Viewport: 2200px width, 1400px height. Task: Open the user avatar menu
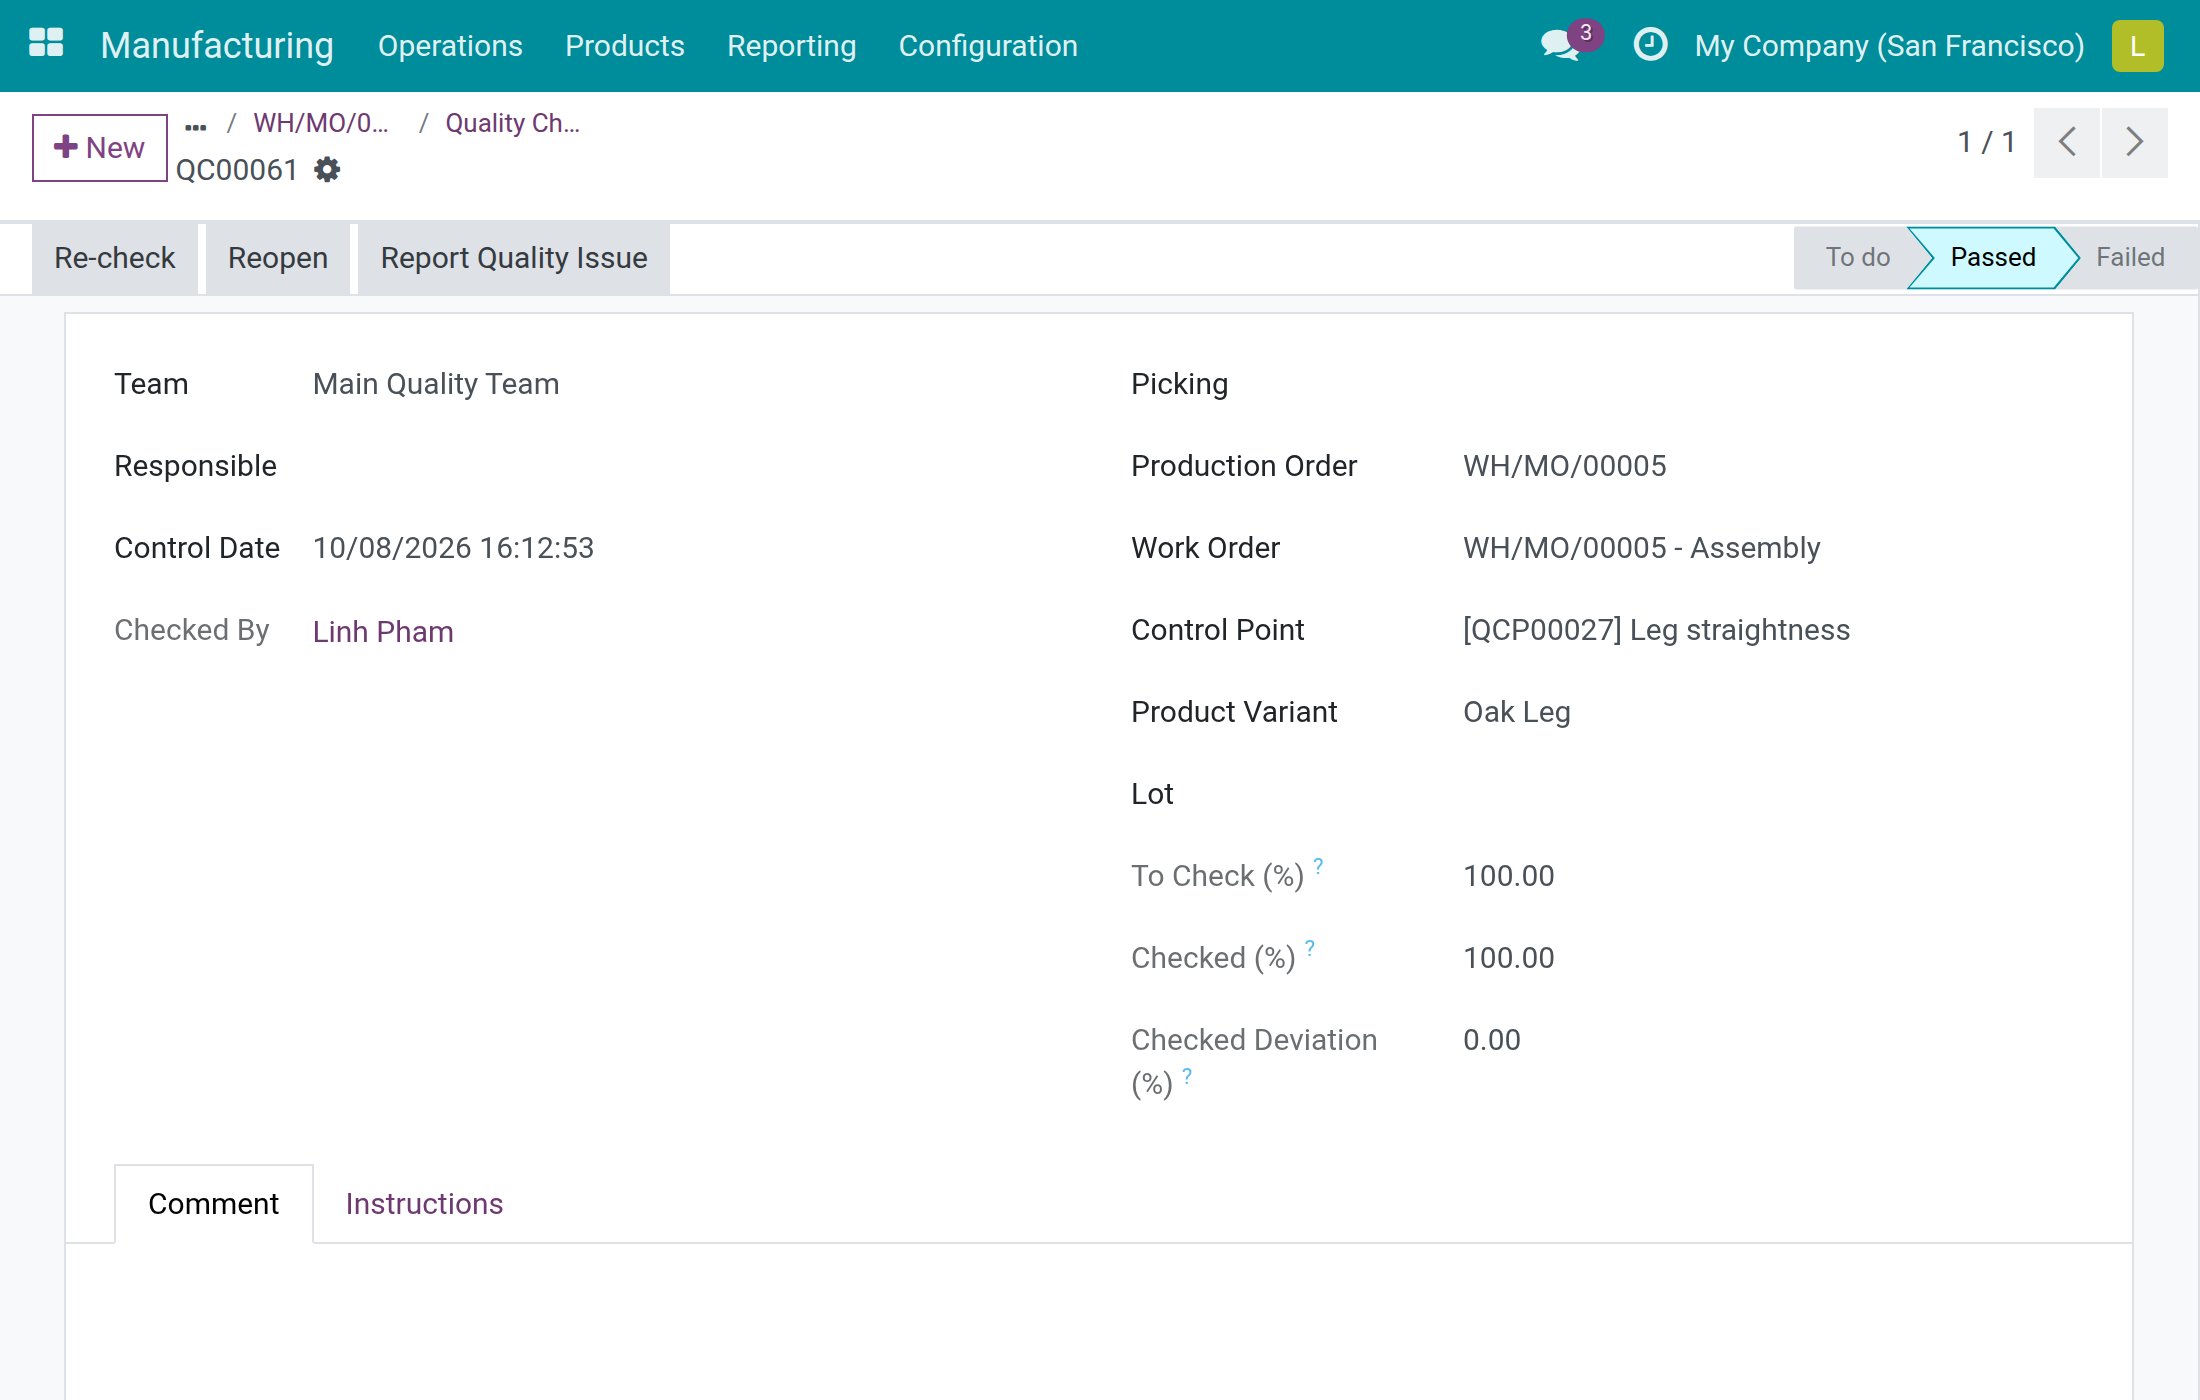[2137, 46]
